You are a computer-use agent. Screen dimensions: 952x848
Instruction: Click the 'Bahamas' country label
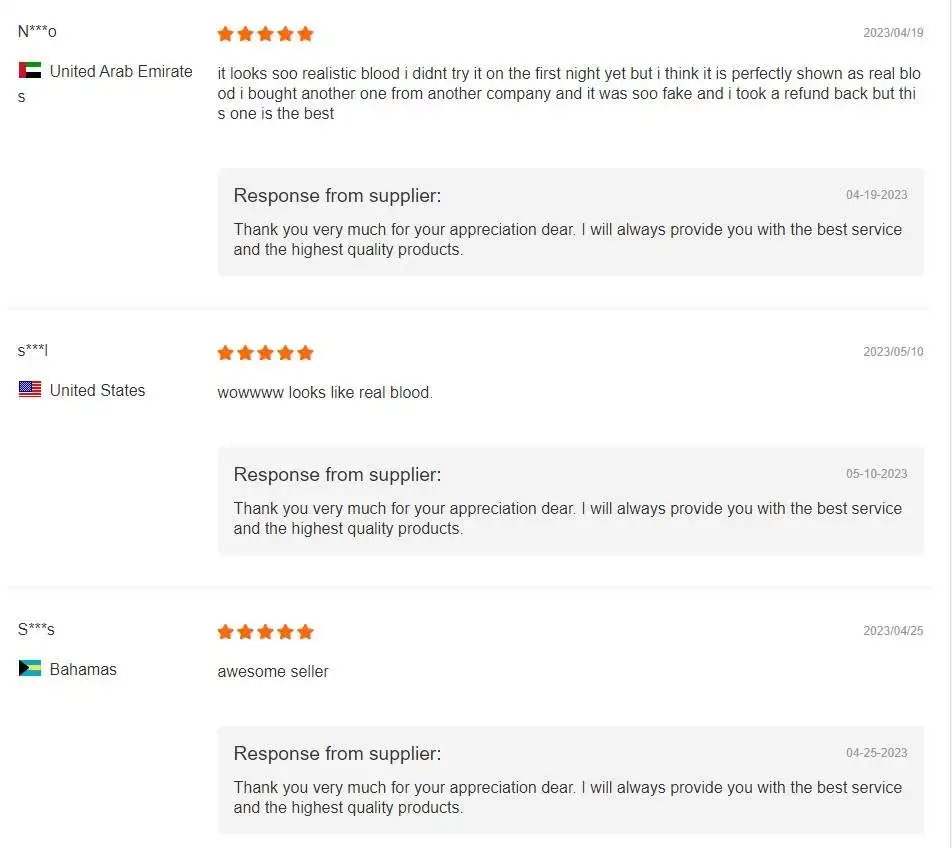click(83, 669)
